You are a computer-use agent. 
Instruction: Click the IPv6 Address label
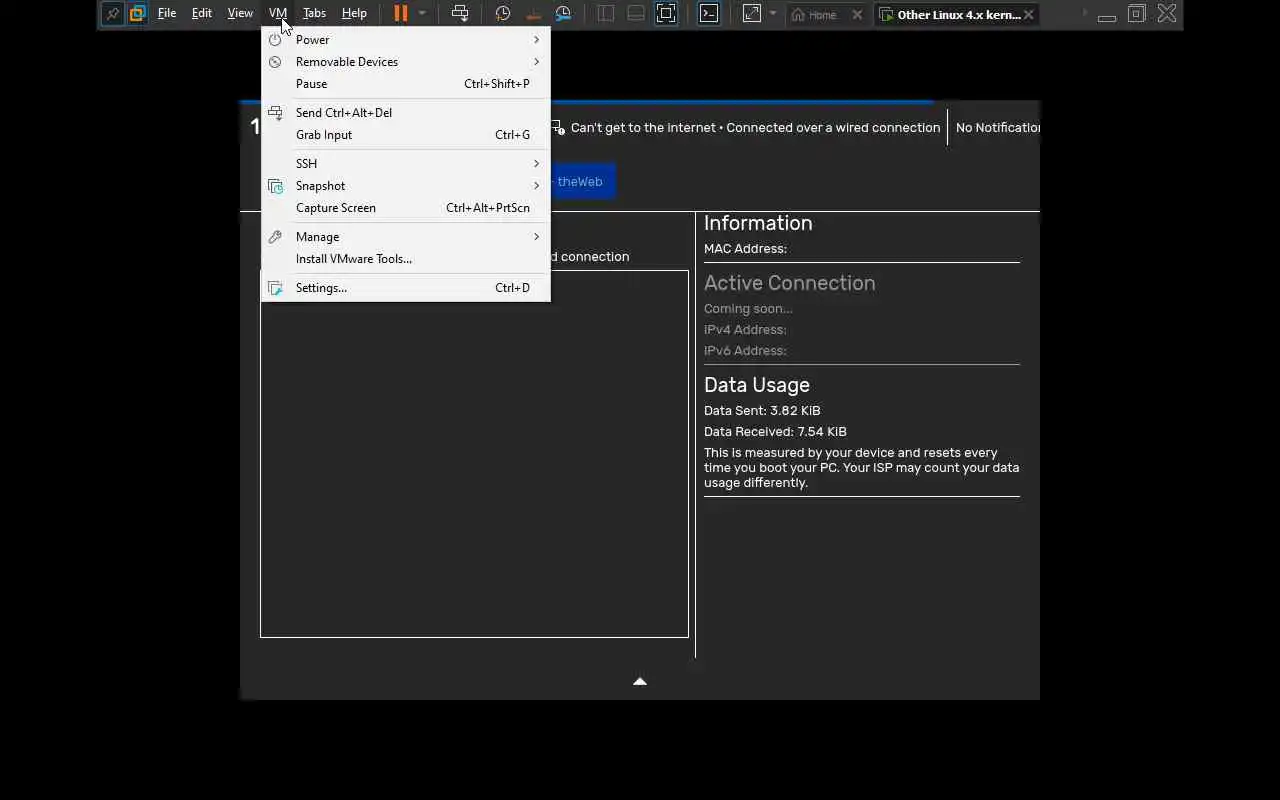pos(745,351)
